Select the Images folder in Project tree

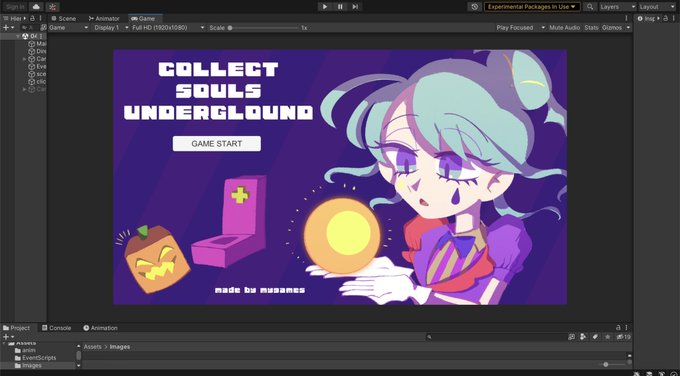point(28,366)
